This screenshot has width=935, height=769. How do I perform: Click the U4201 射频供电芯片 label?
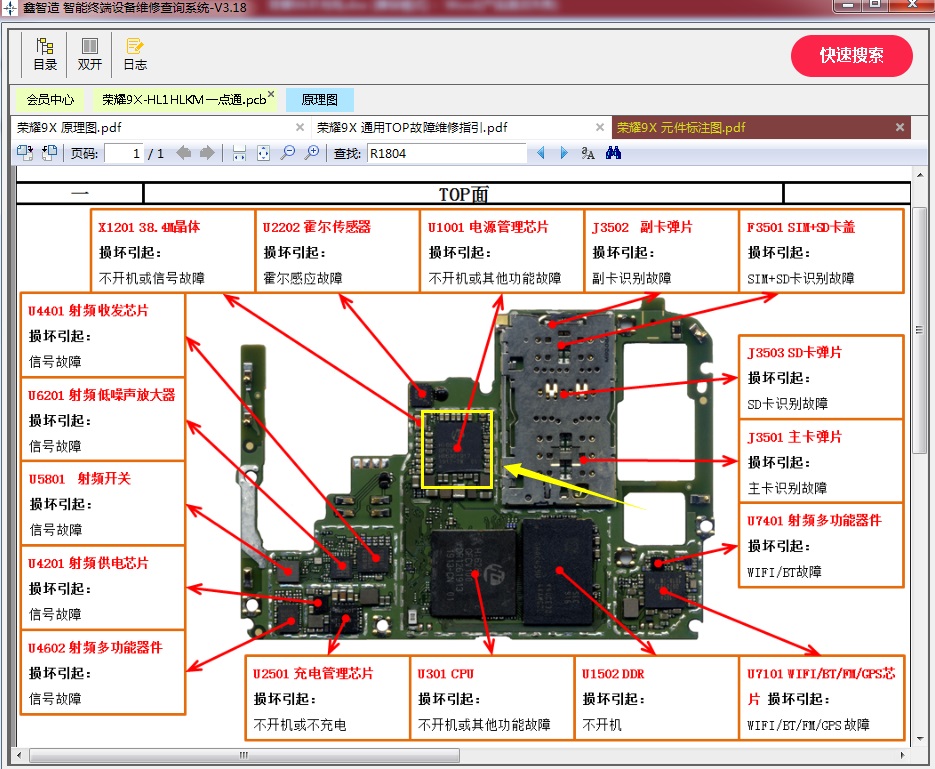click(88, 563)
